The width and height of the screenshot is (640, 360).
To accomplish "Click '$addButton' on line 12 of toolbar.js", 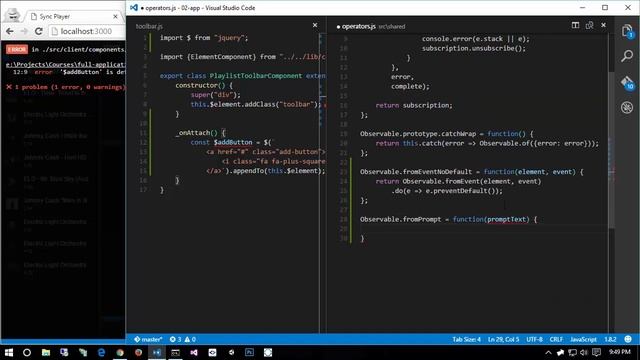I will [233, 142].
